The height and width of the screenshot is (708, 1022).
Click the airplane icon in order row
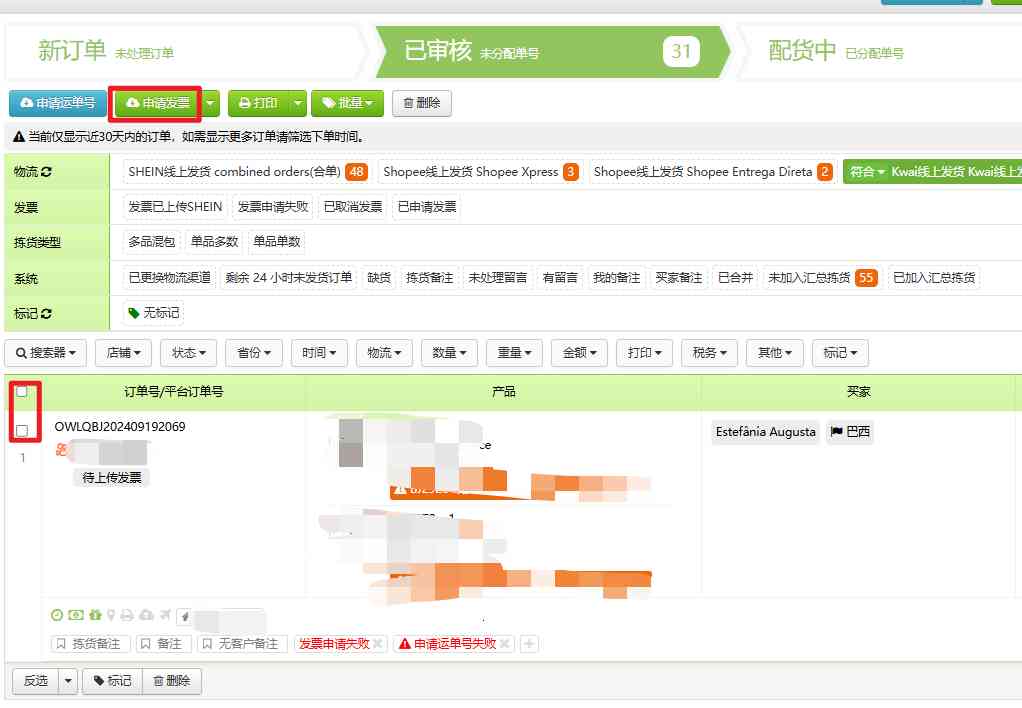[164, 614]
